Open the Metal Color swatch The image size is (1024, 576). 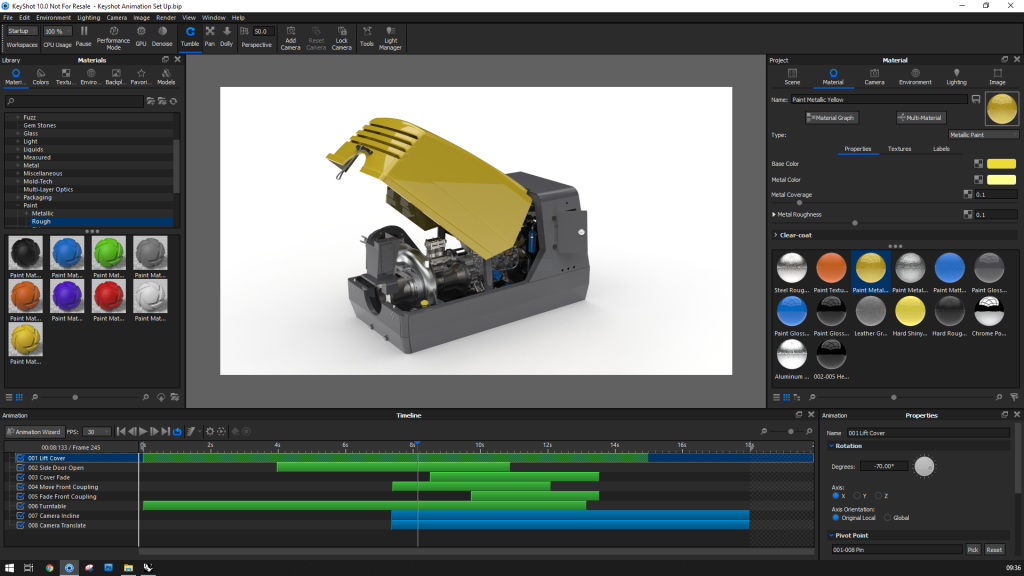(1001, 180)
